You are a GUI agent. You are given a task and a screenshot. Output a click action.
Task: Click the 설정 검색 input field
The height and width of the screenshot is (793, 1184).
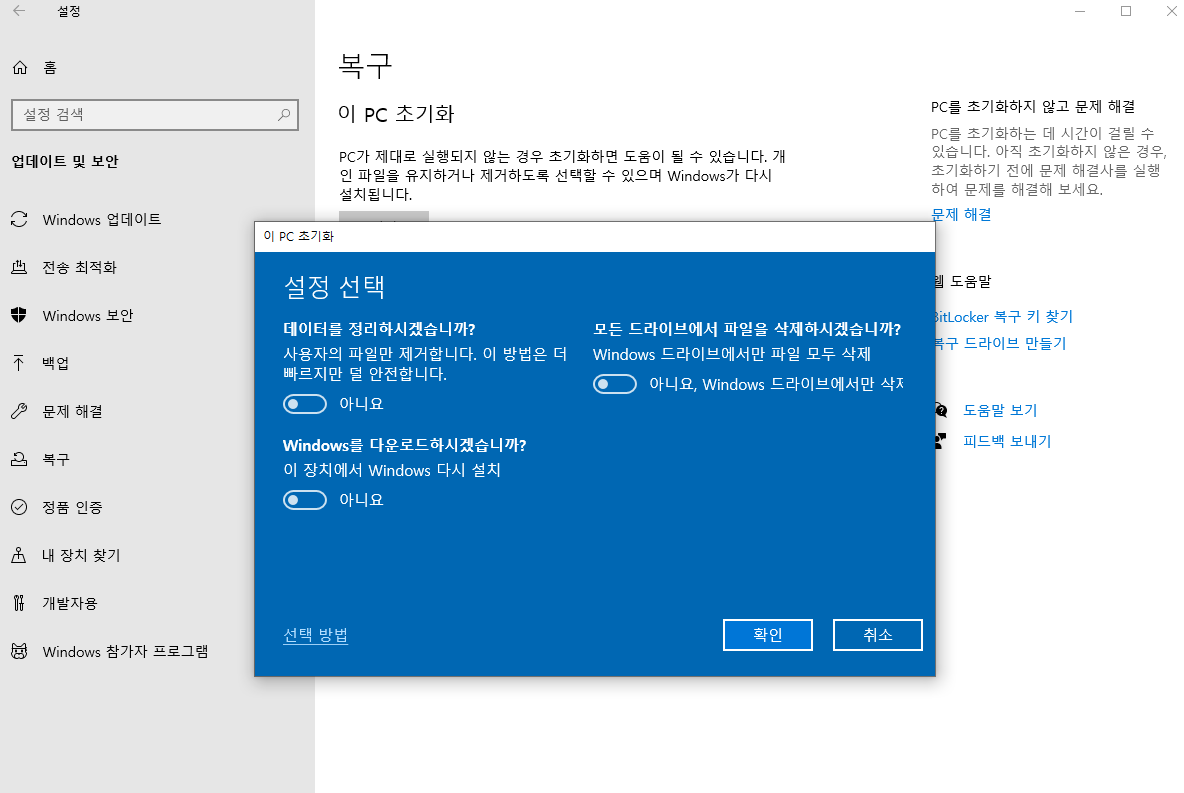(155, 115)
